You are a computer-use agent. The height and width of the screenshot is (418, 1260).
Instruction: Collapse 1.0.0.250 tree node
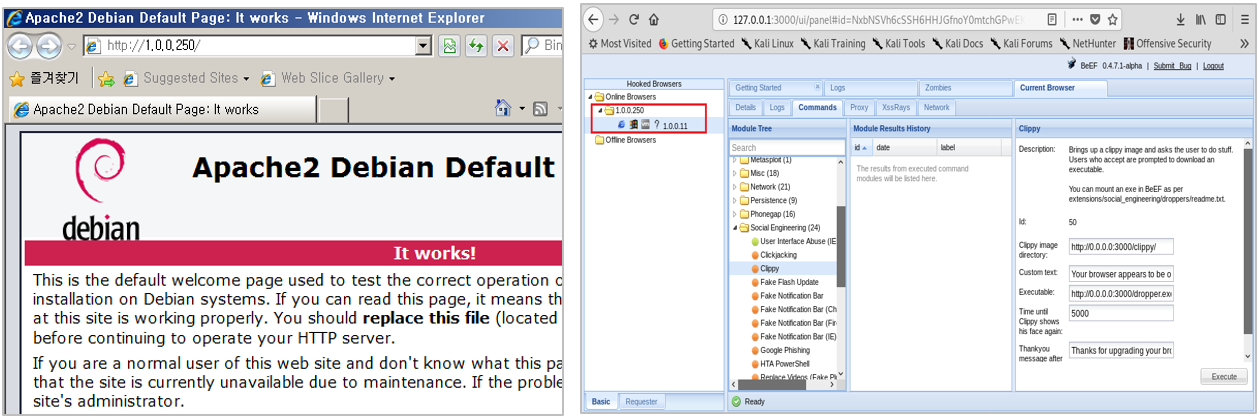pos(599,110)
